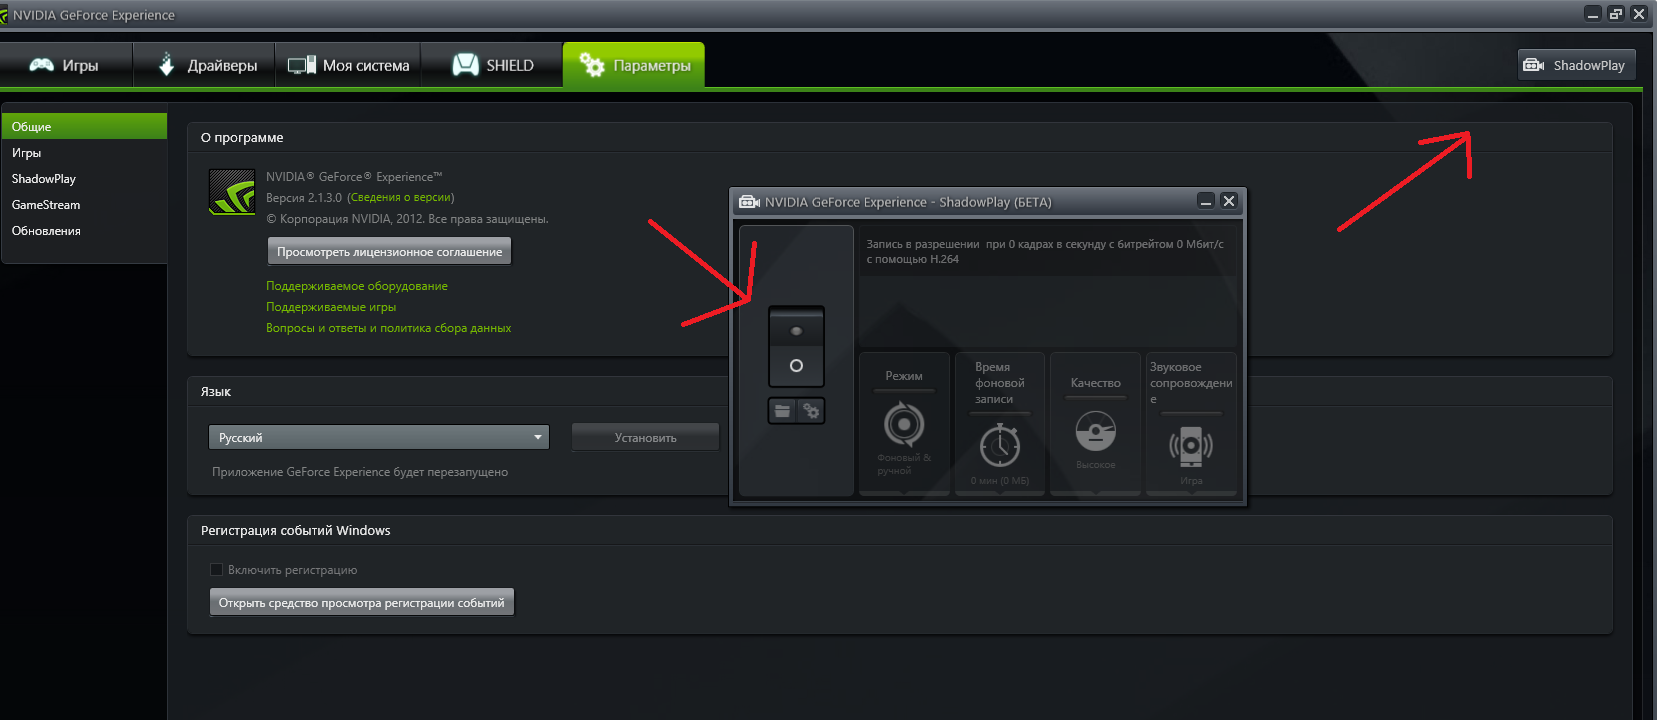The width and height of the screenshot is (1657, 720).
Task: Open the Сведения о версии link
Action: point(400,198)
